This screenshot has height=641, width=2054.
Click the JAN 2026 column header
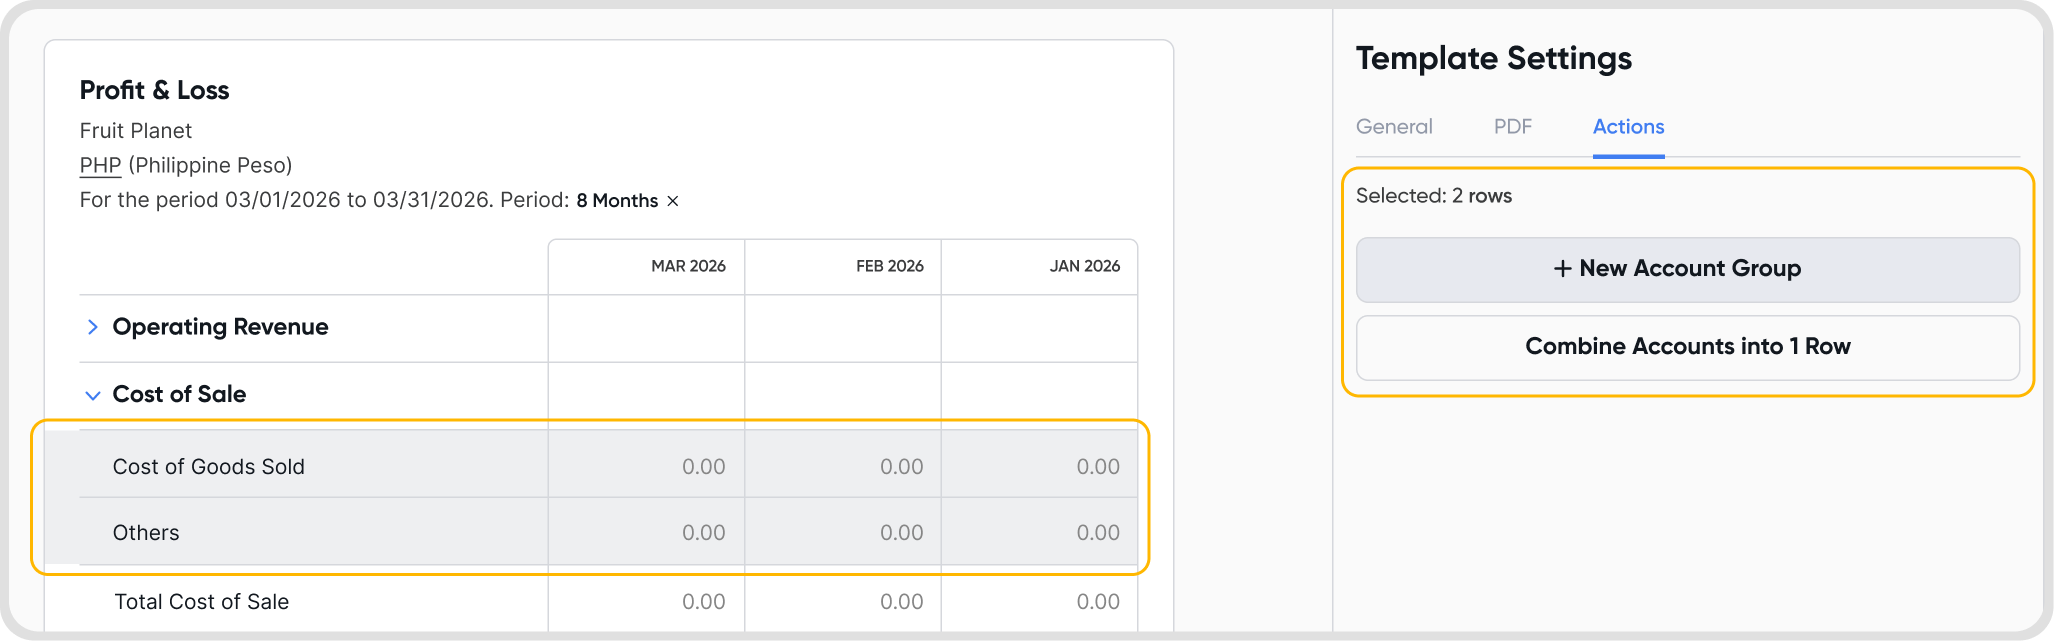[1084, 266]
